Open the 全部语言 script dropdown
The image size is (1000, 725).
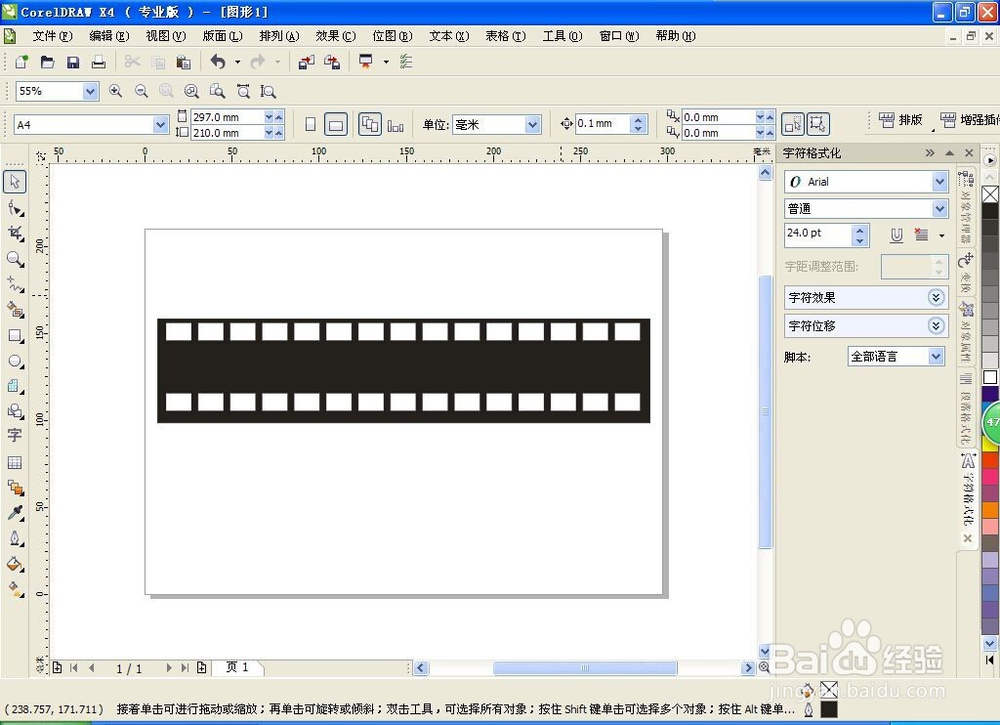(x=936, y=356)
